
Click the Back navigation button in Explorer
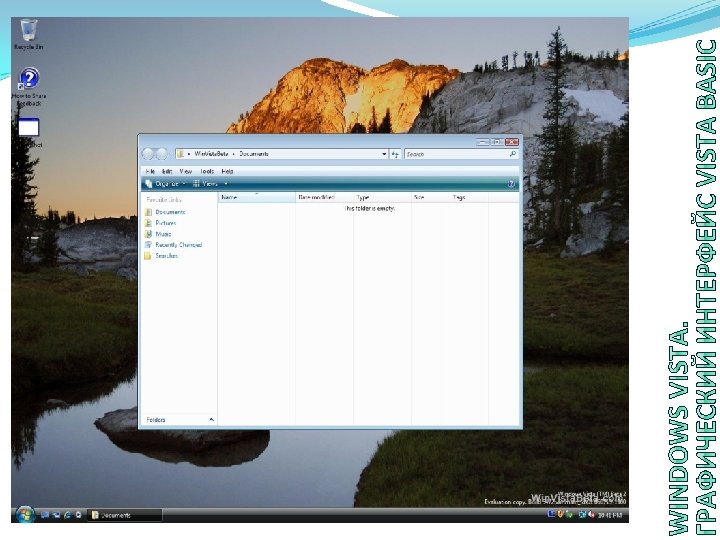(148, 154)
